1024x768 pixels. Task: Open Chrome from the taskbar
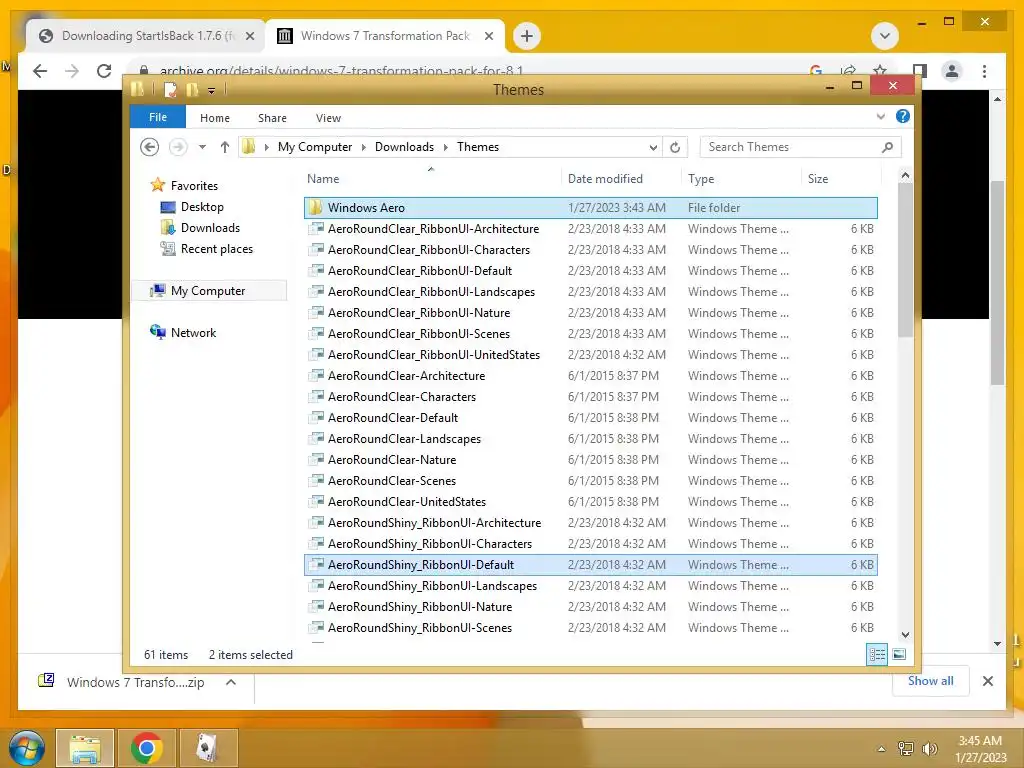point(147,748)
